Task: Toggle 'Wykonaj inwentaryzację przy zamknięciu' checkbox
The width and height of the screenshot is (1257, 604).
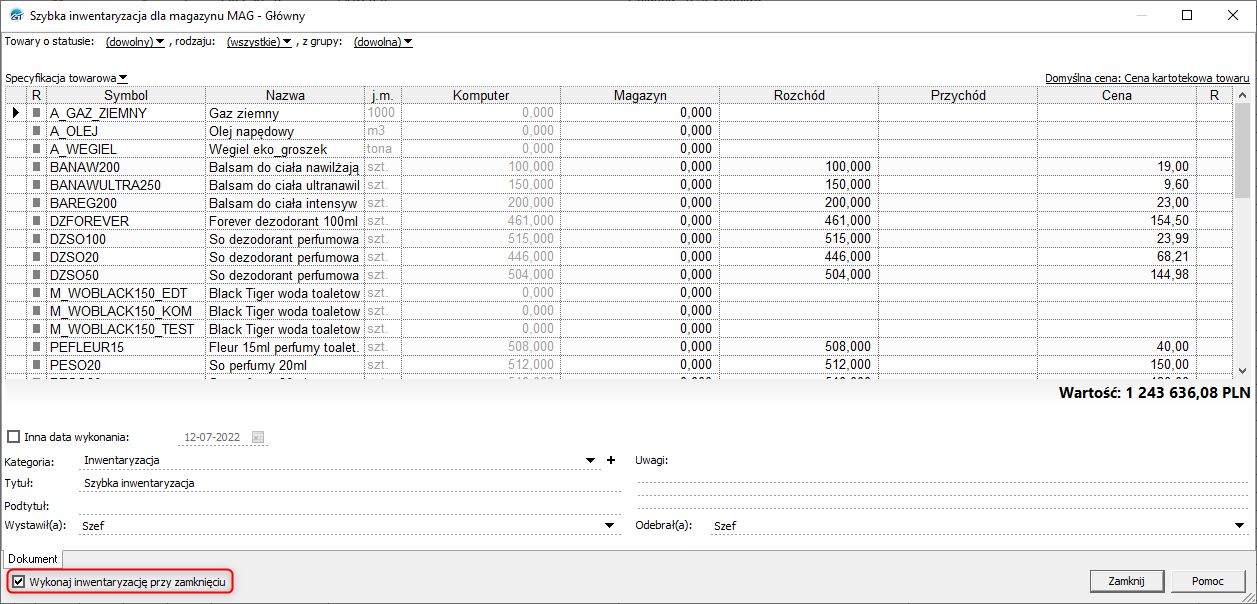Action: pos(19,581)
